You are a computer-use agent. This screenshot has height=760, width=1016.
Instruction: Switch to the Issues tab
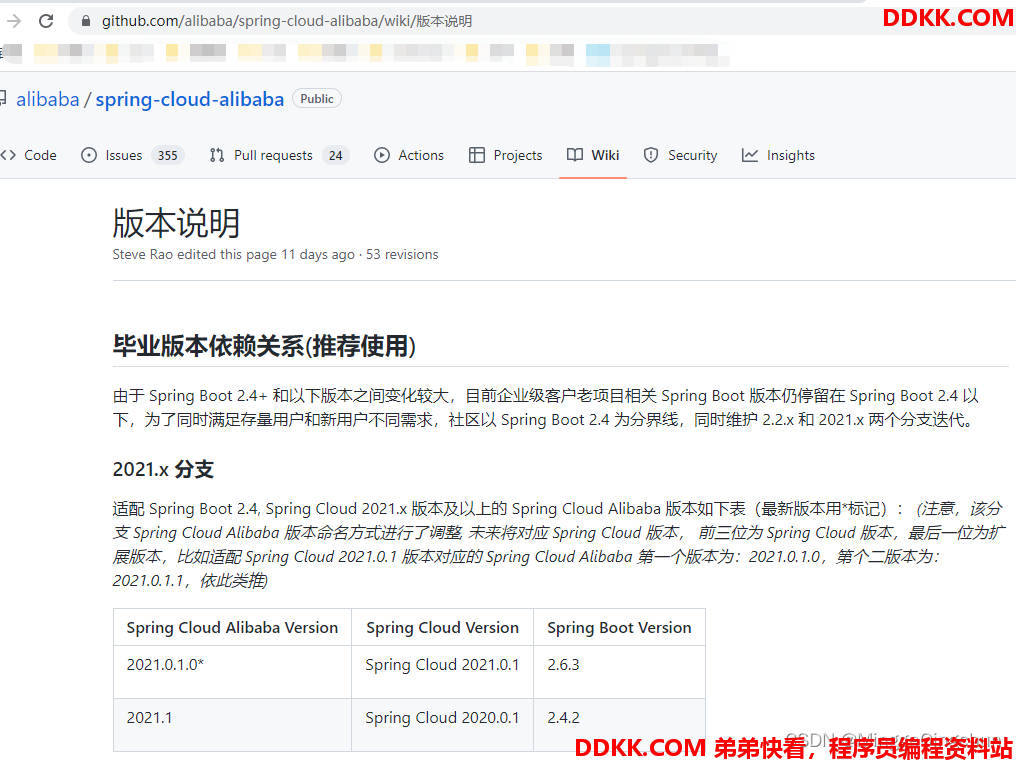coord(132,155)
